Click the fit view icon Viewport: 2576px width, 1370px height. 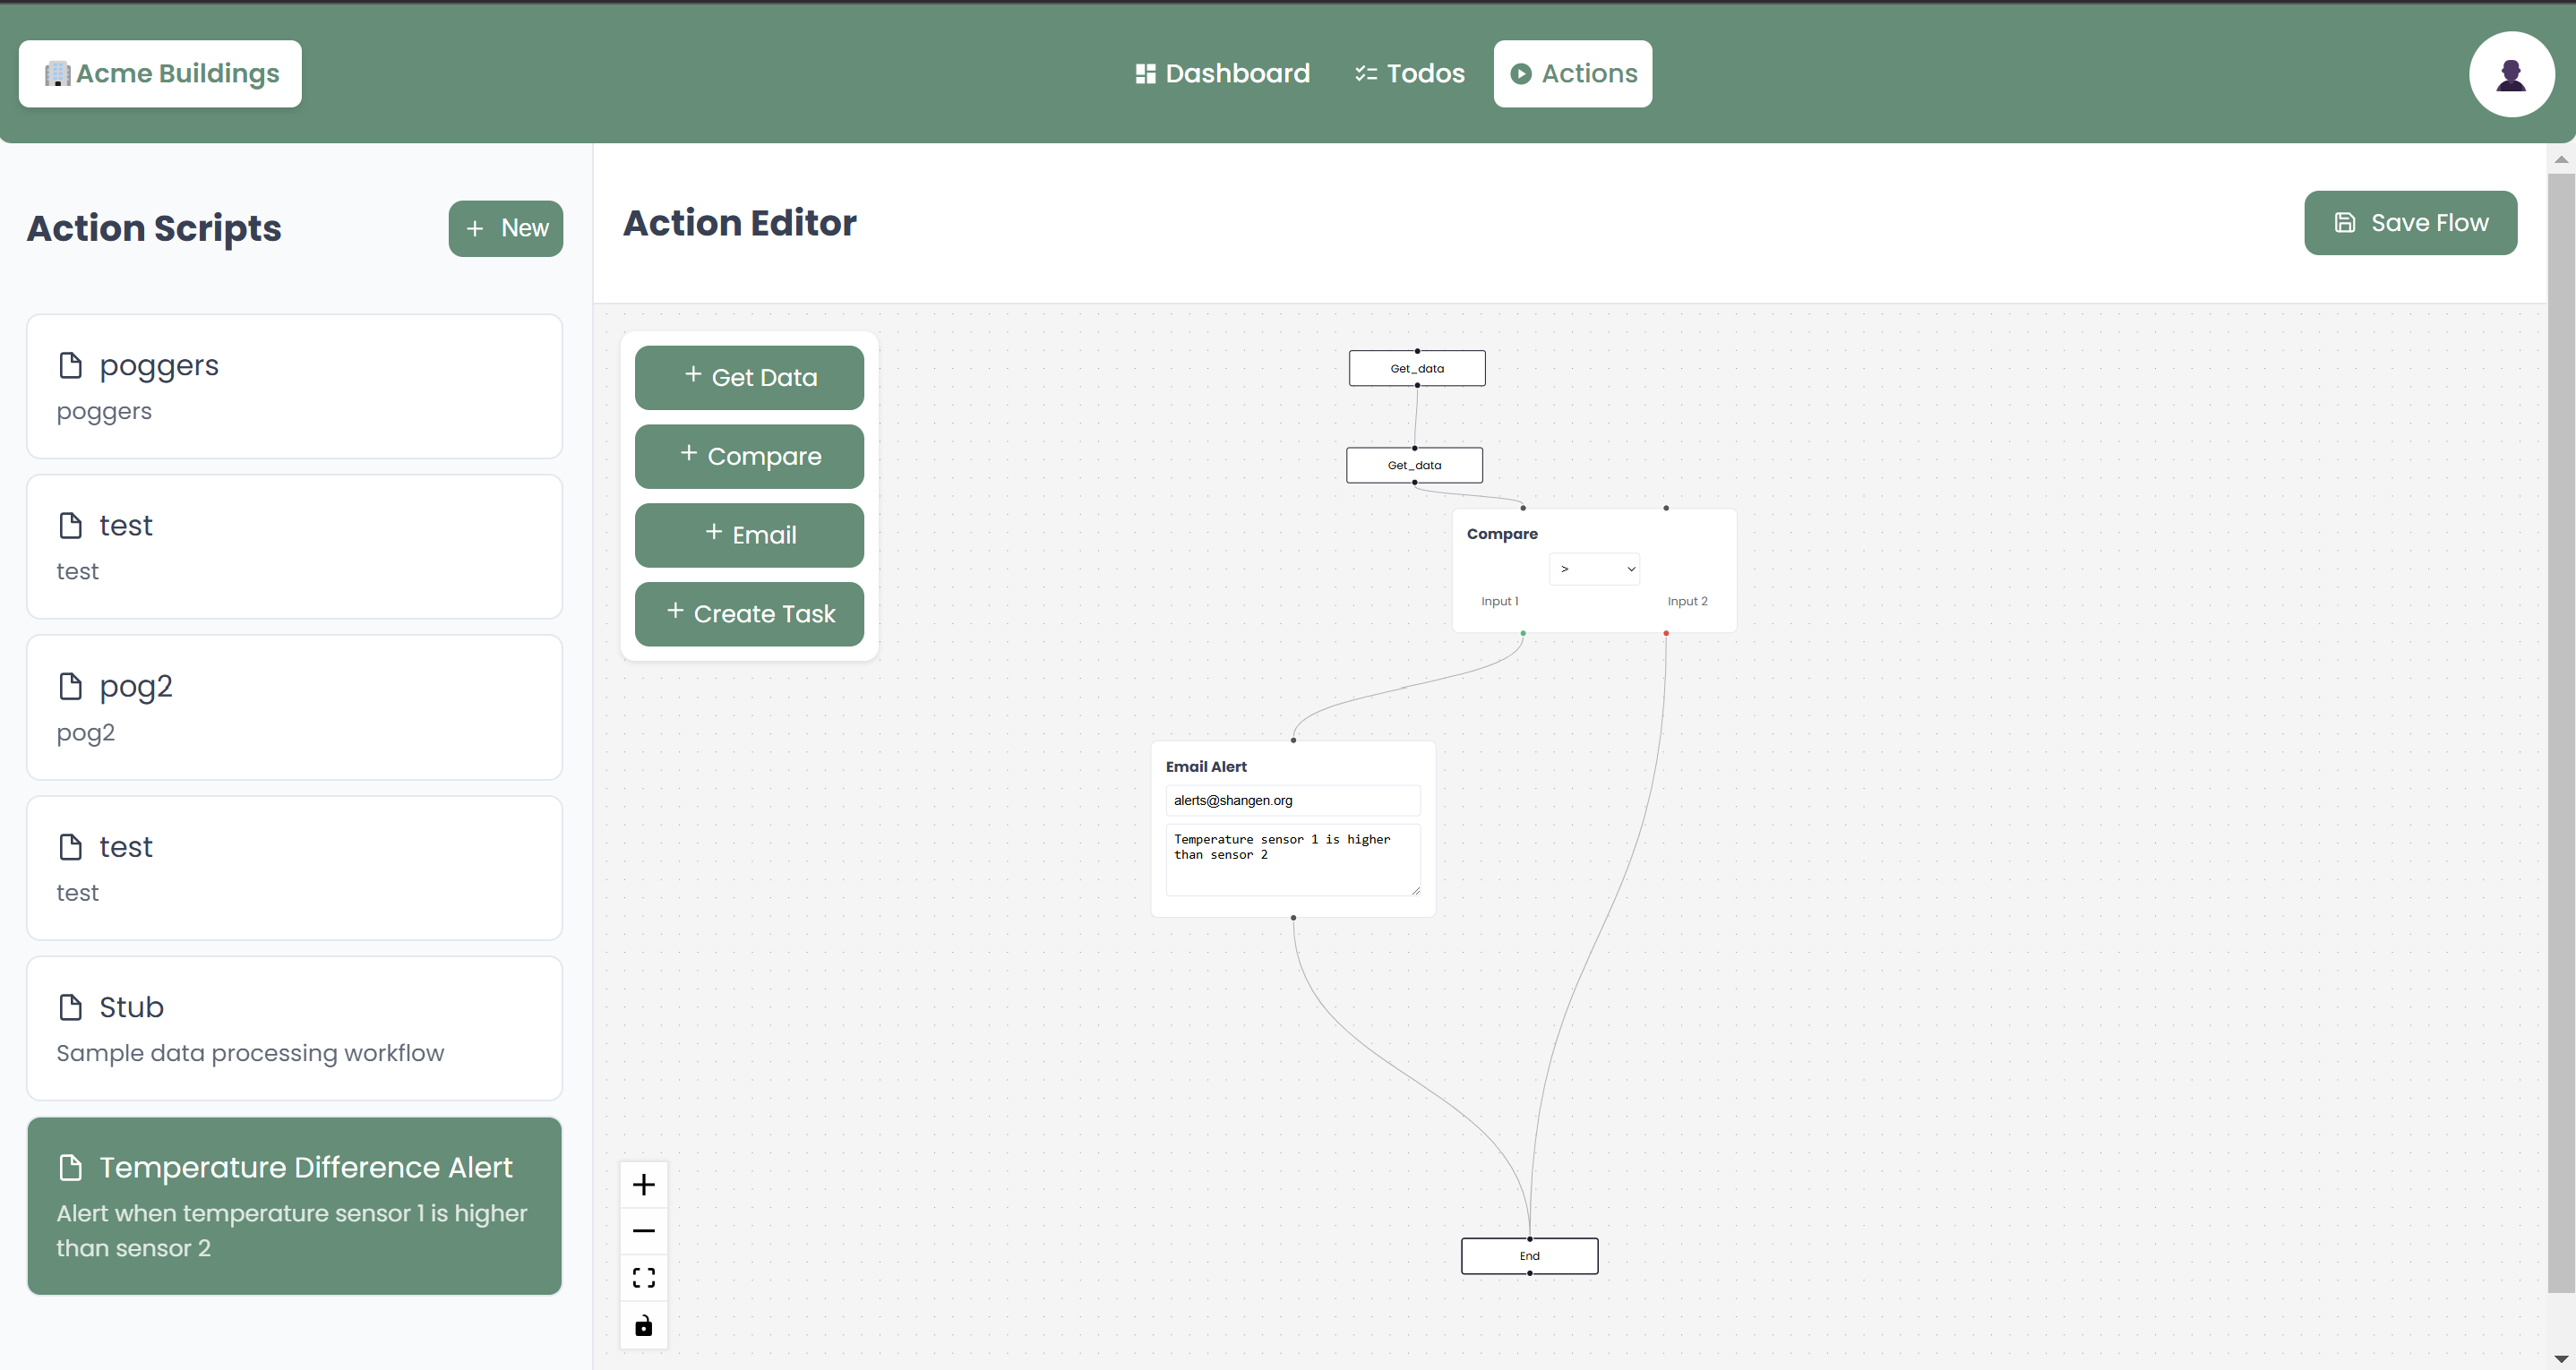[x=643, y=1278]
